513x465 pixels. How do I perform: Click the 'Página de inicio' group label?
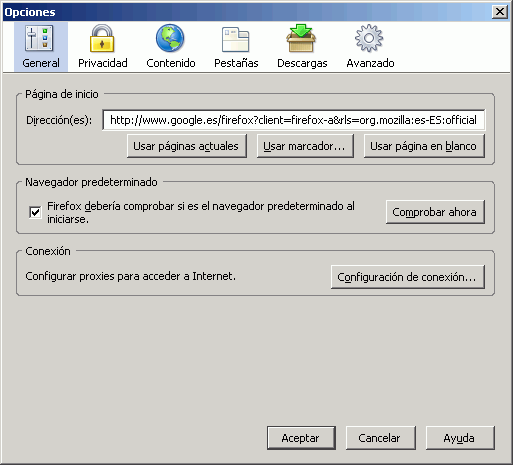[x=62, y=94]
